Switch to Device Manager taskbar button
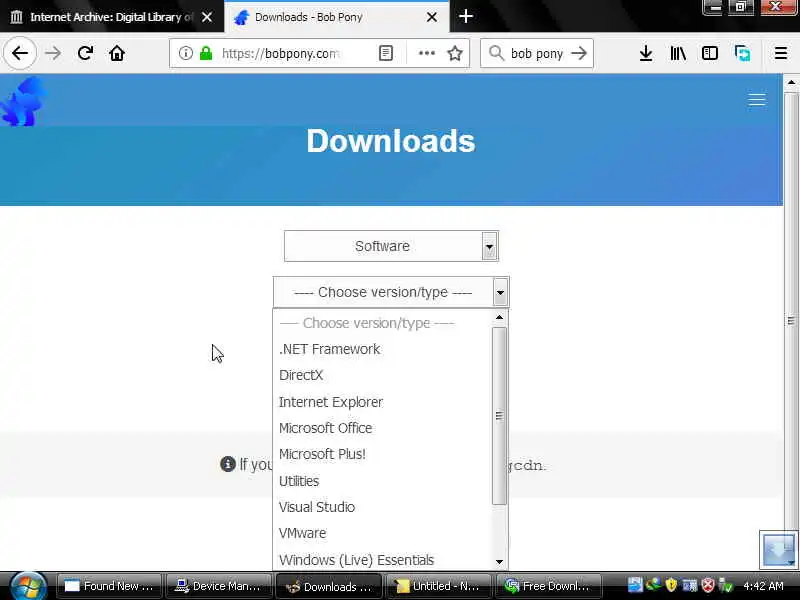This screenshot has width=800, height=600. 218,586
